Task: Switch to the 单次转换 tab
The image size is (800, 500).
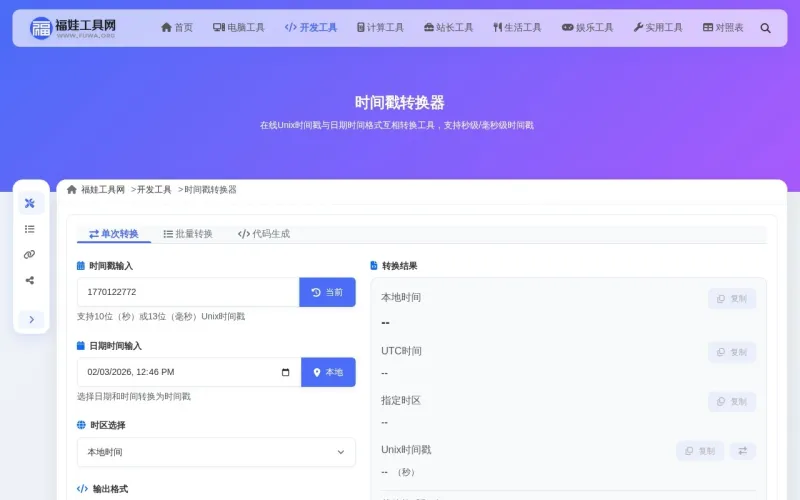Action: (114, 234)
